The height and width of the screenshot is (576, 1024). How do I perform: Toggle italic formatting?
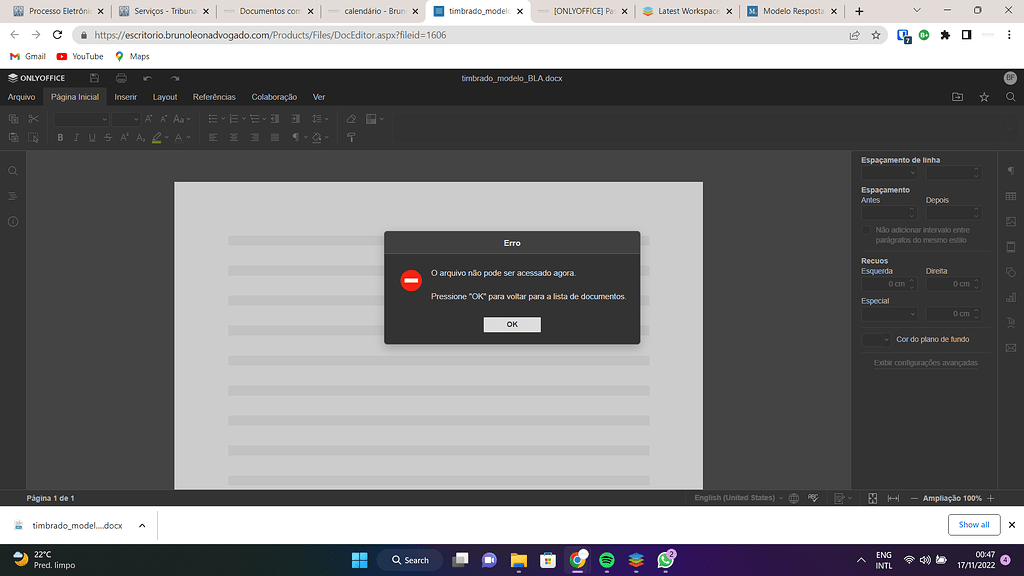pos(77,137)
